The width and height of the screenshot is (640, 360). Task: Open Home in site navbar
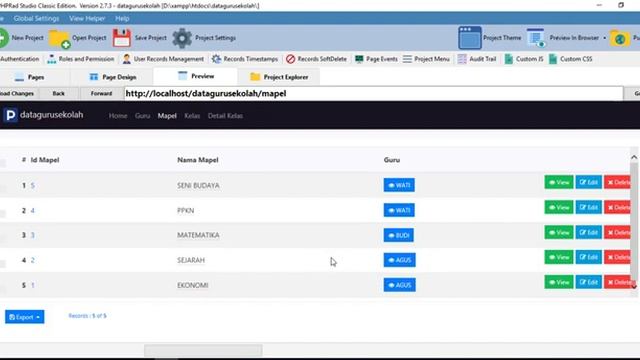pyautogui.click(x=118, y=116)
